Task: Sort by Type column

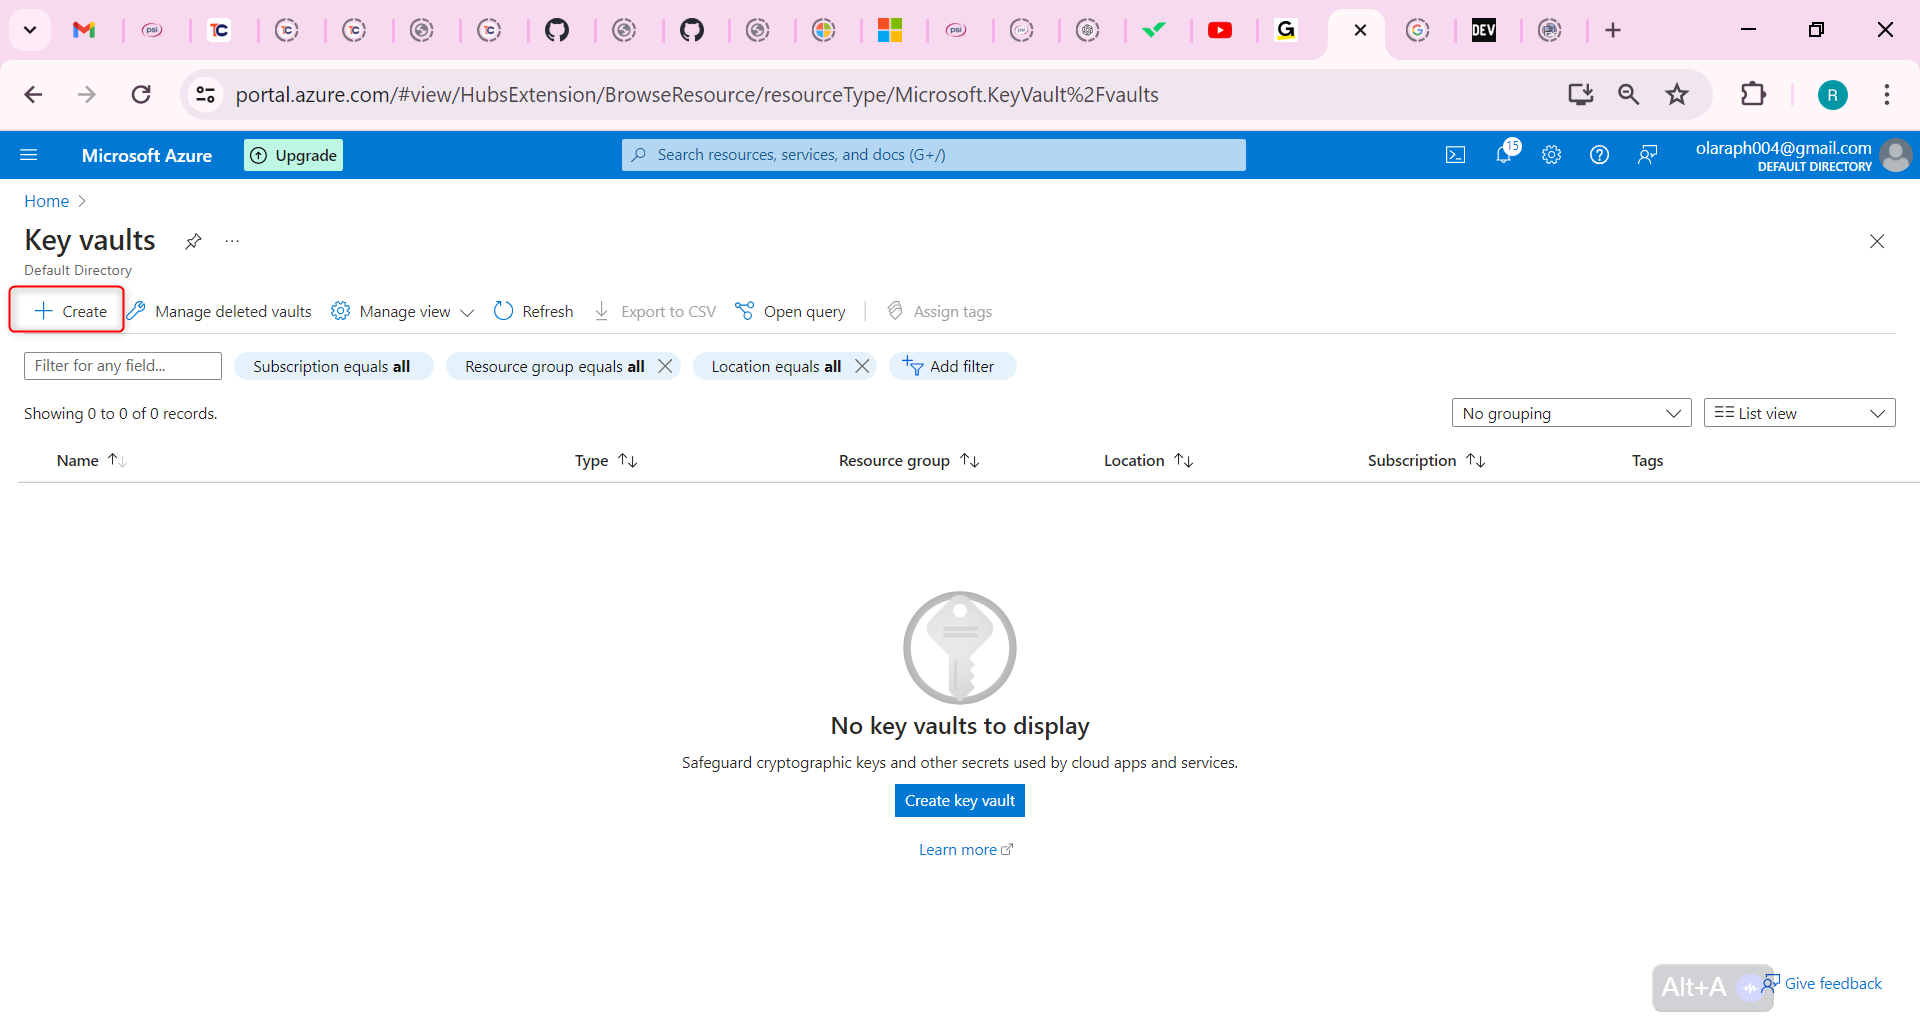Action: pos(606,460)
